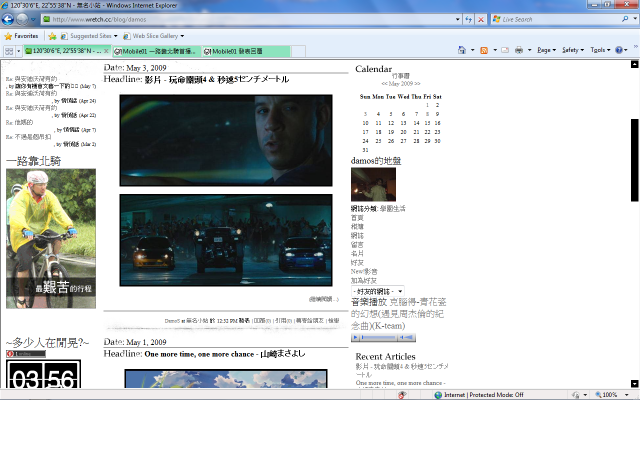Click the wretch.cc address bar
This screenshot has height=461, width=640.
(x=247, y=19)
